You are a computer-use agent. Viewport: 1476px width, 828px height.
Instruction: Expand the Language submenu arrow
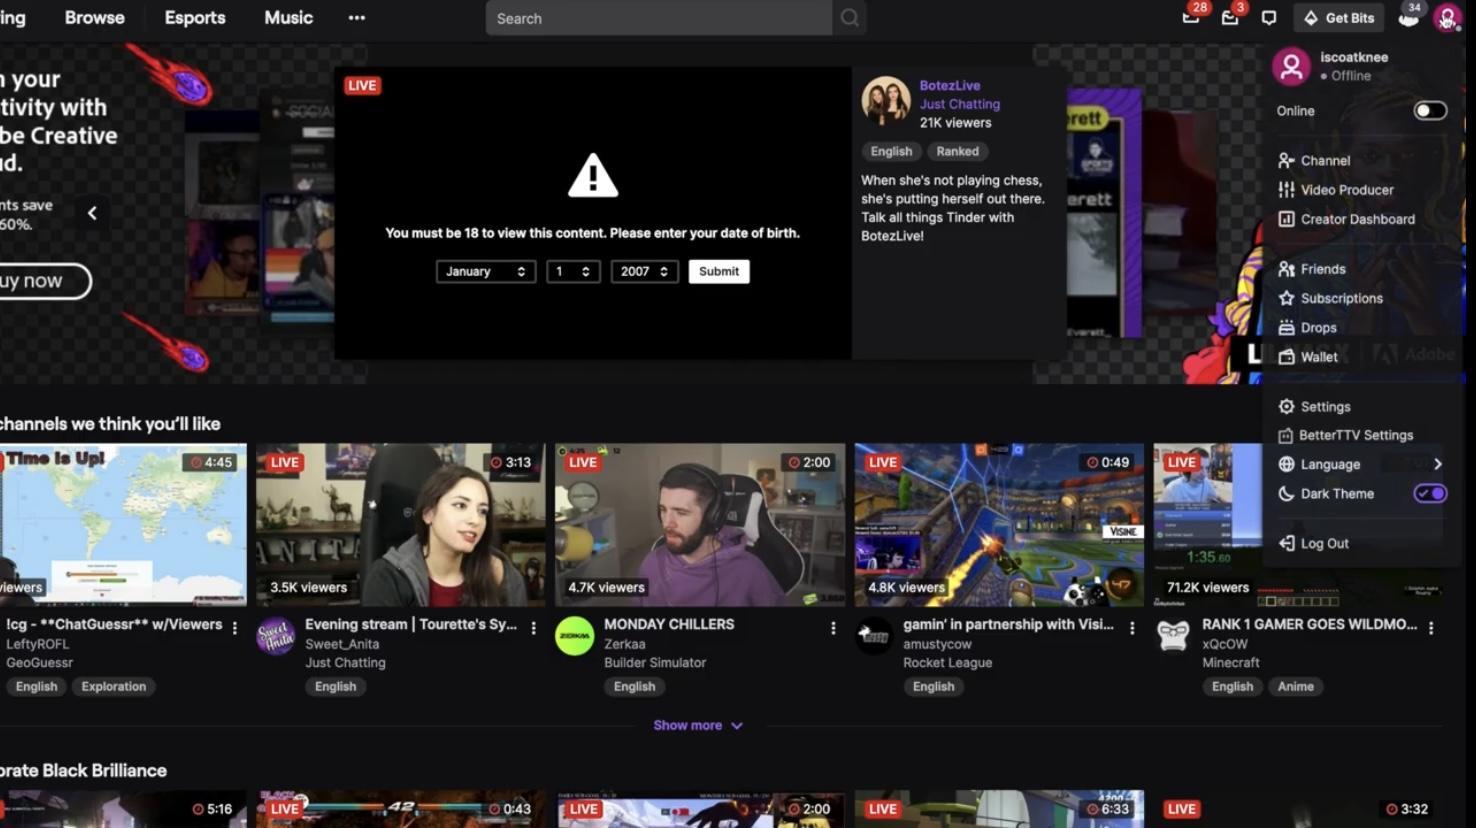[x=1438, y=464]
